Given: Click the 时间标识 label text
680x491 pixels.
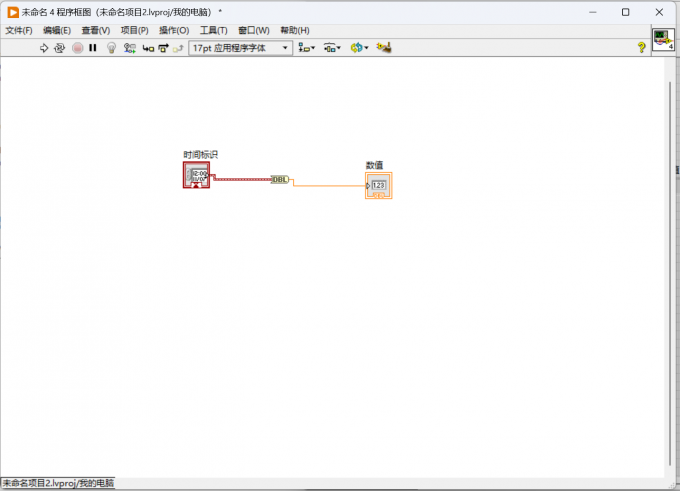Looking at the screenshot, I should click(x=201, y=155).
